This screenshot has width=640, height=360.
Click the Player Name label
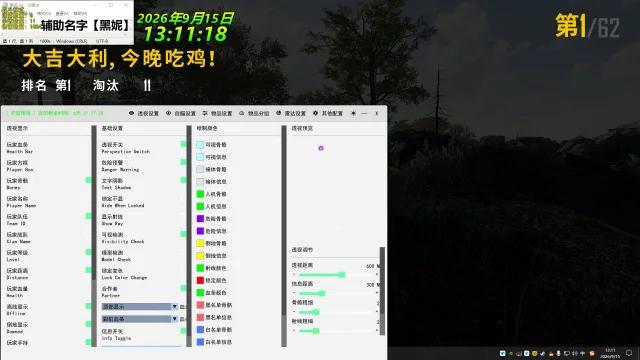21,205
